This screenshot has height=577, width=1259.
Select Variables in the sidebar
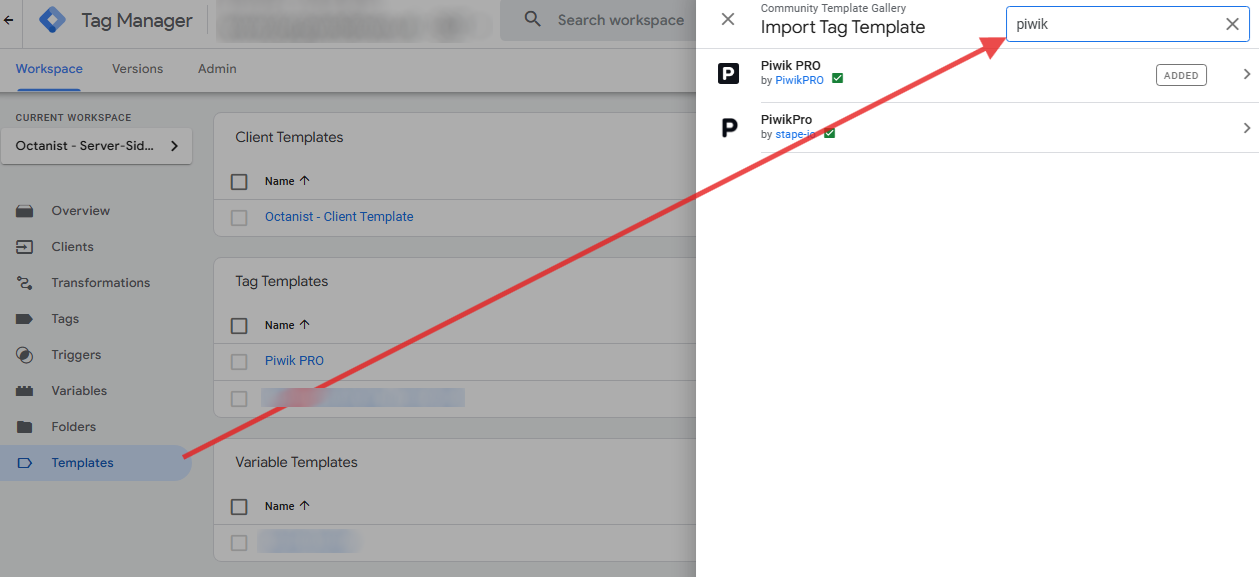point(32,390)
